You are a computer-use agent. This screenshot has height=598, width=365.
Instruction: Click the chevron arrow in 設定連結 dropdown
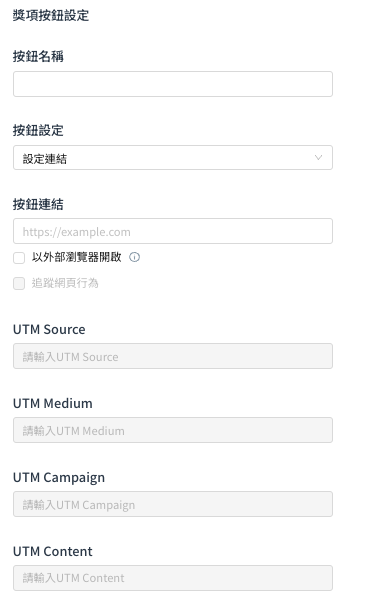coord(318,158)
